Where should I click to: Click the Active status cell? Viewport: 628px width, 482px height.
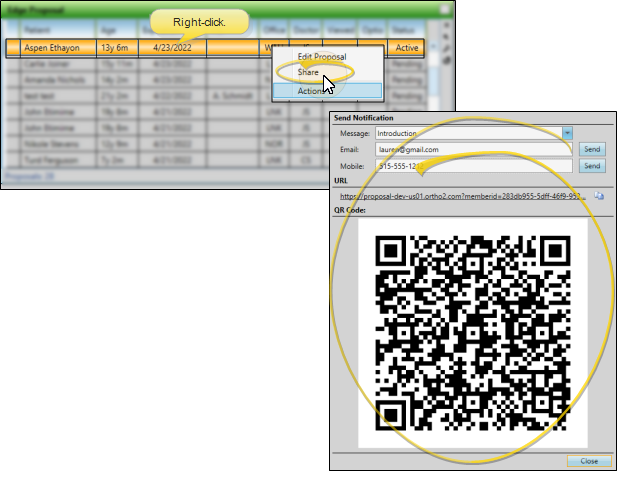point(405,47)
